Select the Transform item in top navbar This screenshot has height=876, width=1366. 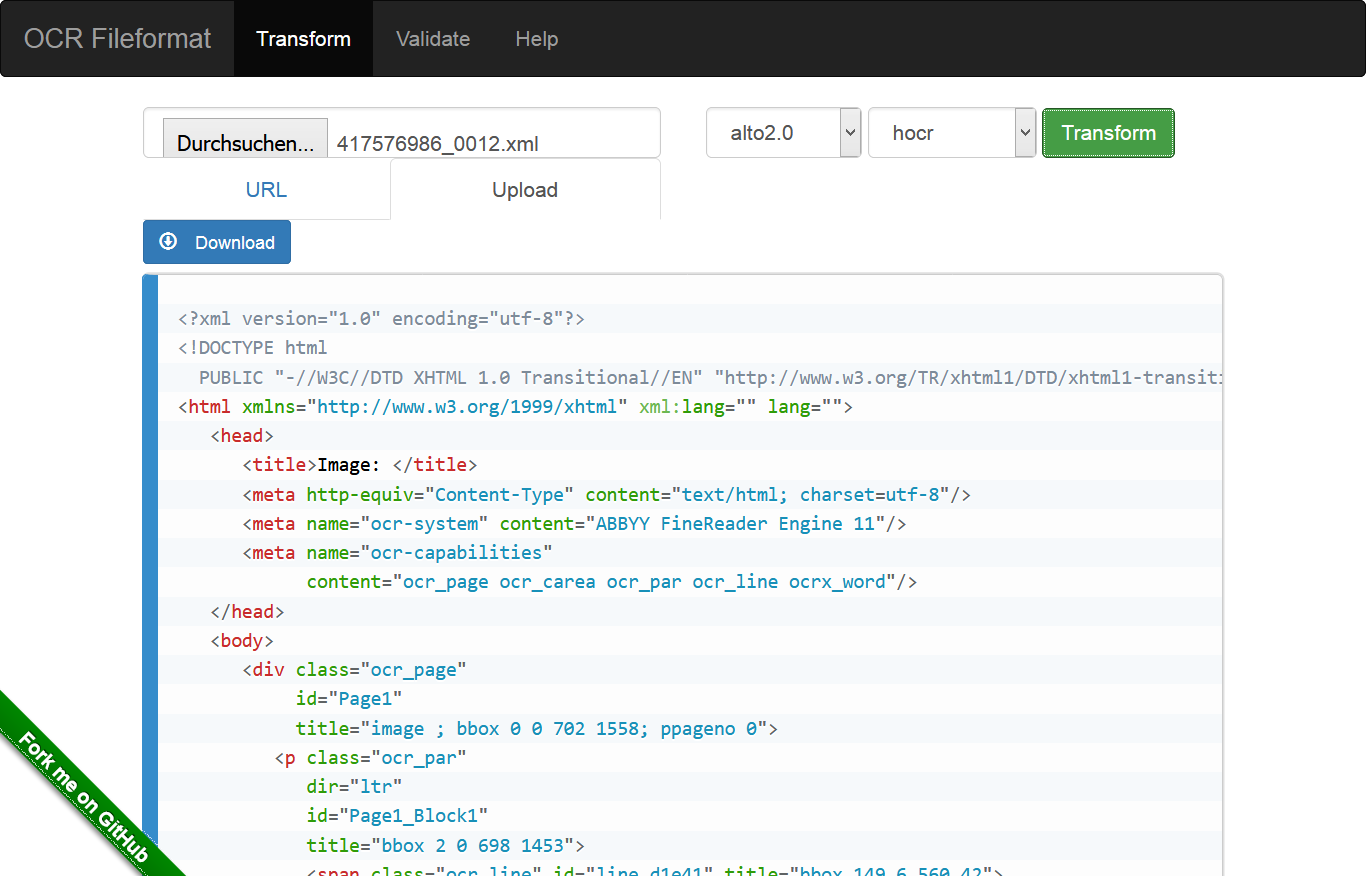click(303, 39)
